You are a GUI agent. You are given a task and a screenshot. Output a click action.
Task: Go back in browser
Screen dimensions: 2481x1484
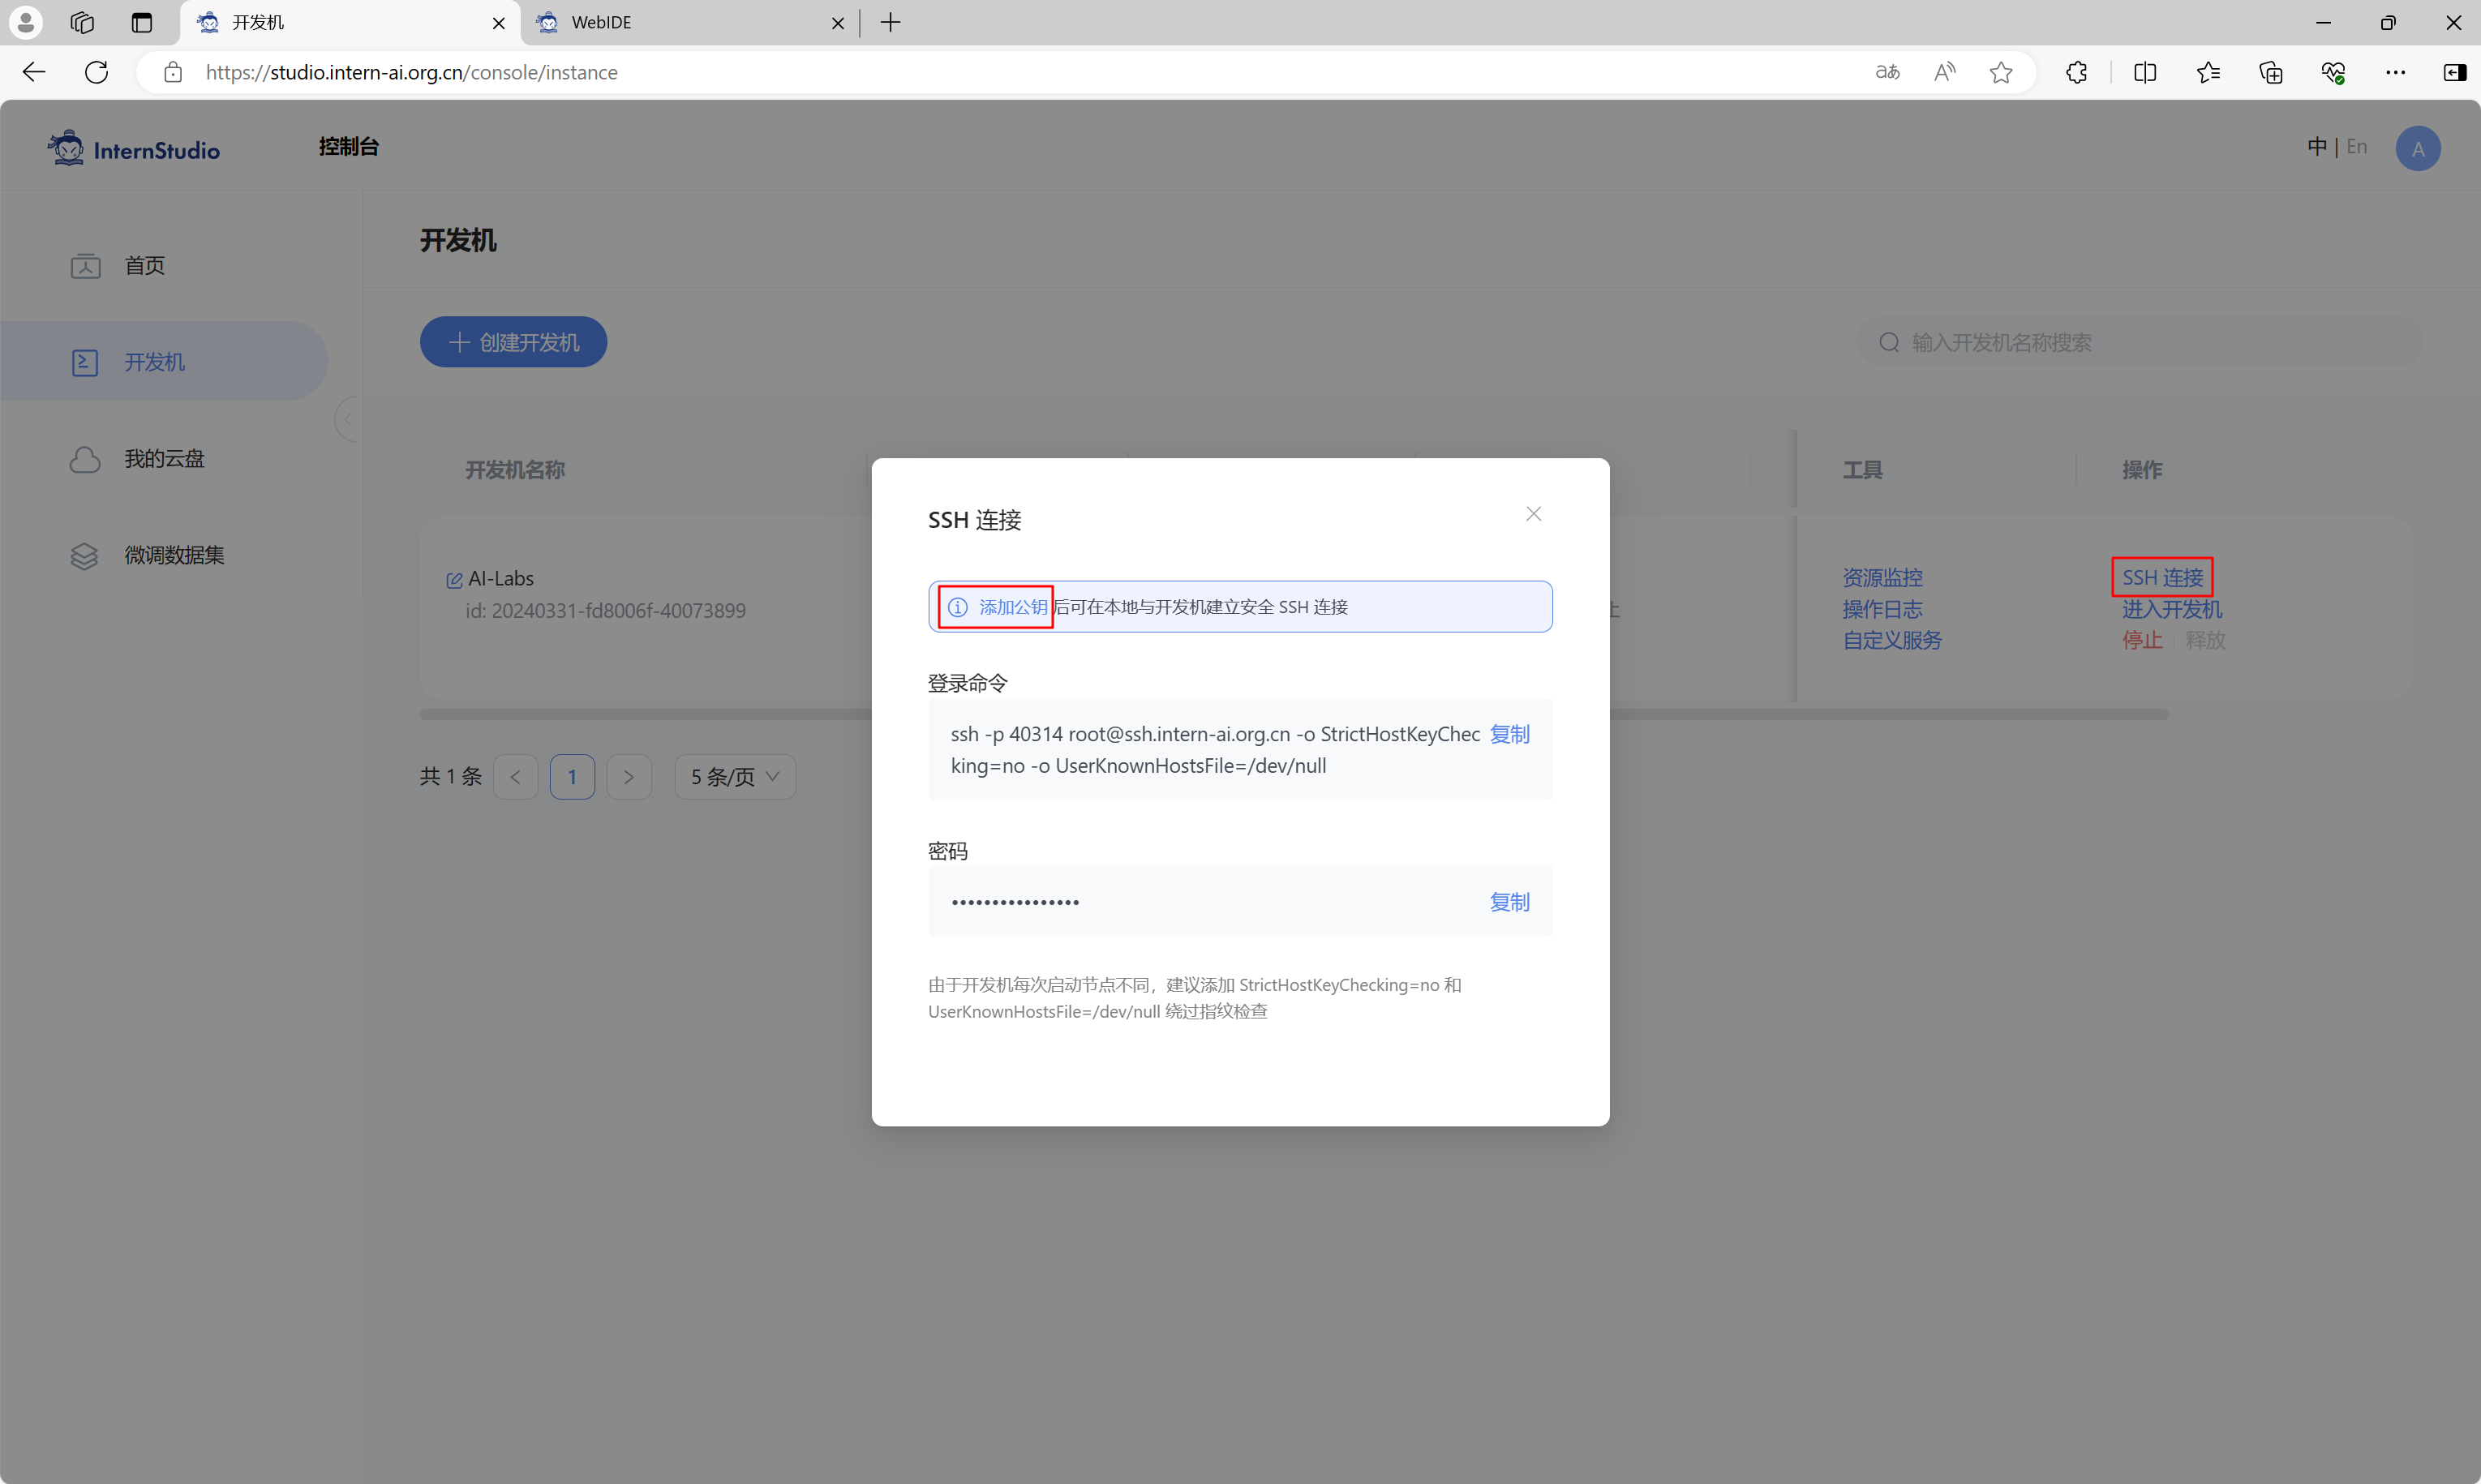click(x=34, y=72)
